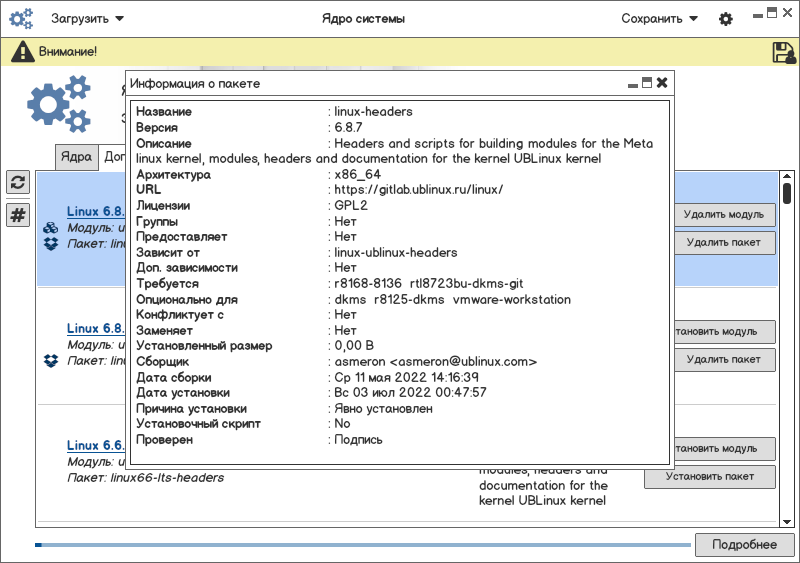Click the package icon in second kernel row

(51, 361)
